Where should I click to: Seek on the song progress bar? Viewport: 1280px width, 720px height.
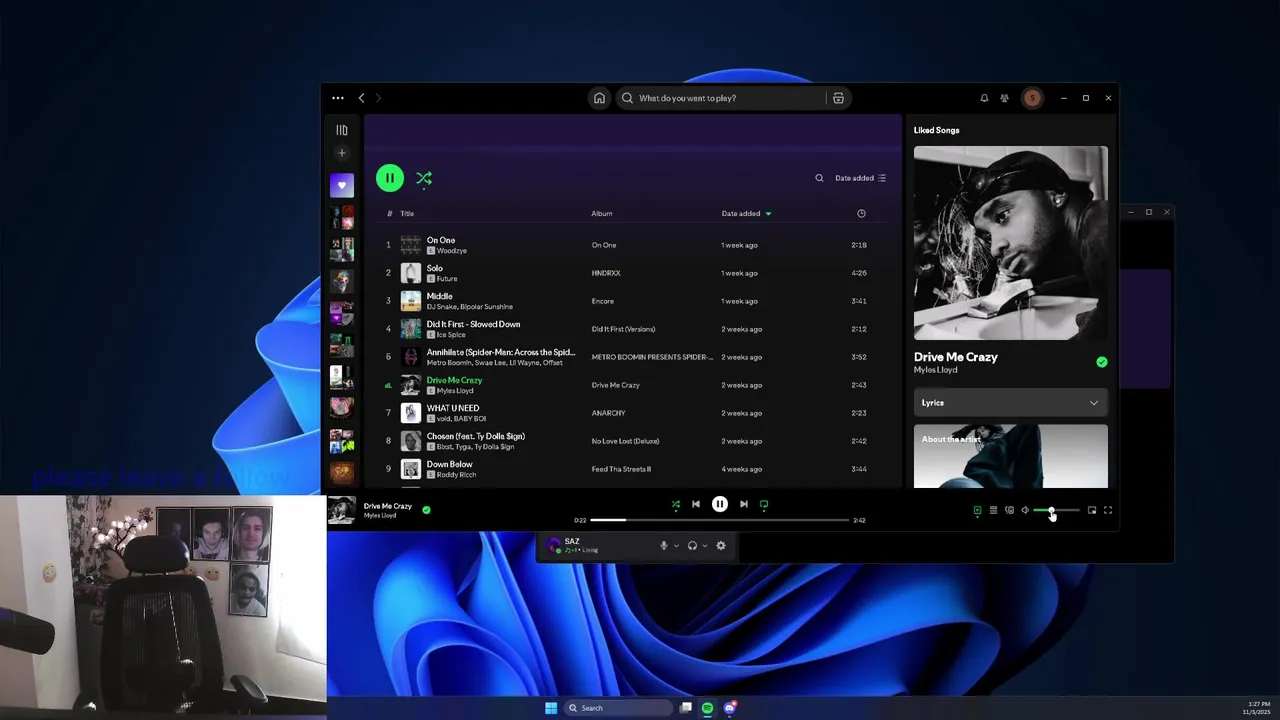pyautogui.click(x=720, y=520)
